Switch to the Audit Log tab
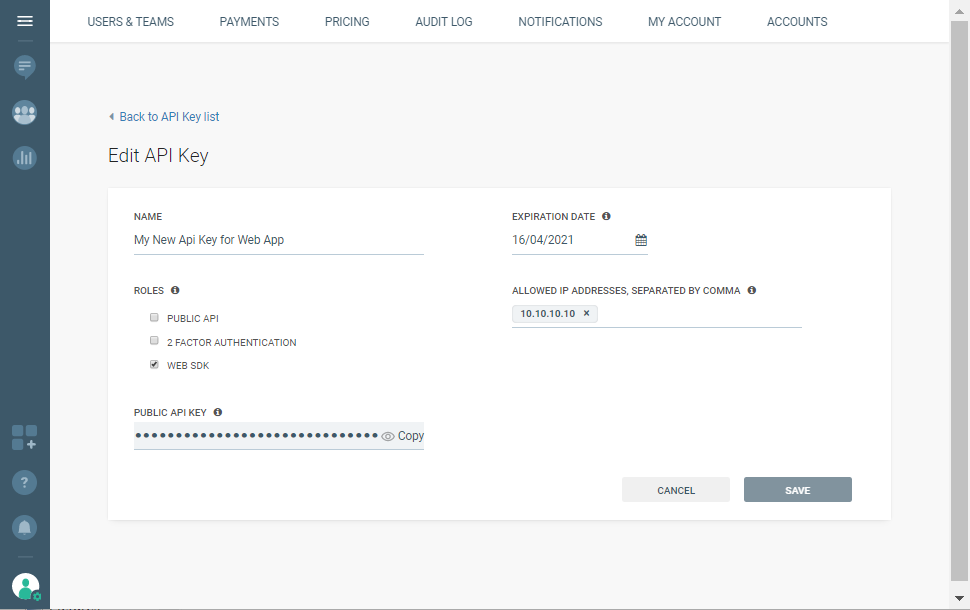The image size is (970, 610). (x=443, y=22)
